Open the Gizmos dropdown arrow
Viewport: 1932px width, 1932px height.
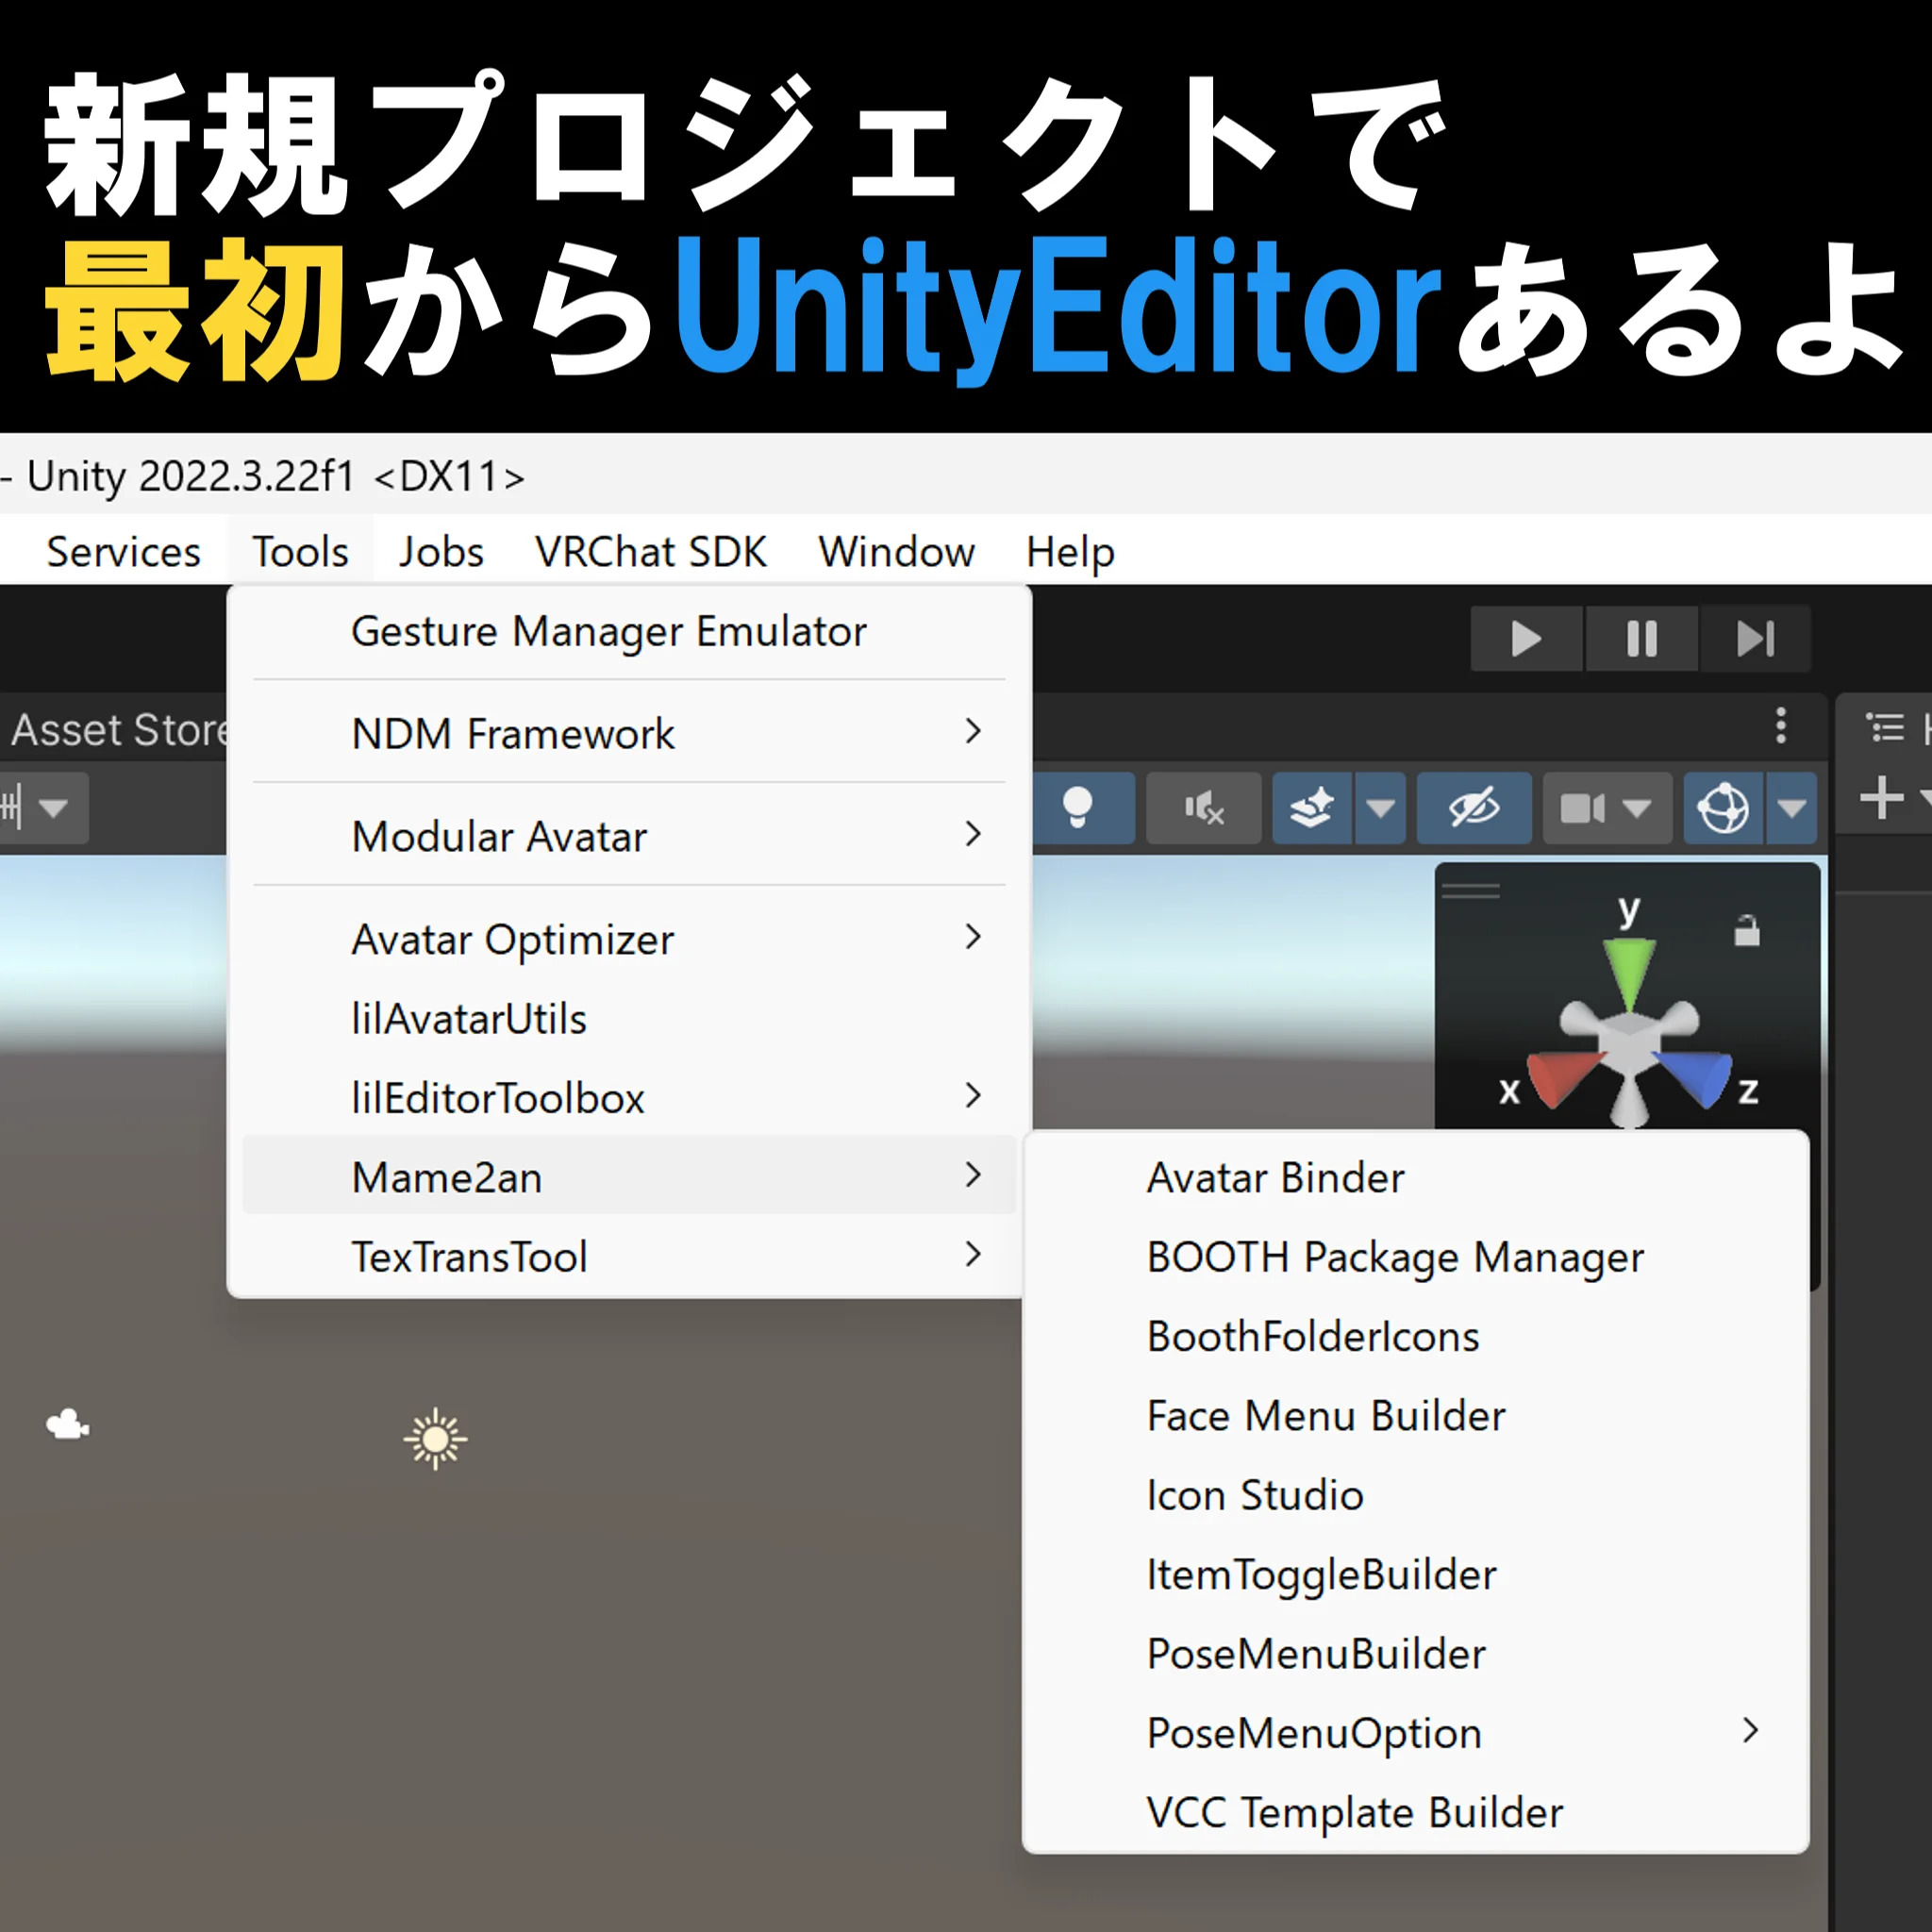[x=1791, y=807]
